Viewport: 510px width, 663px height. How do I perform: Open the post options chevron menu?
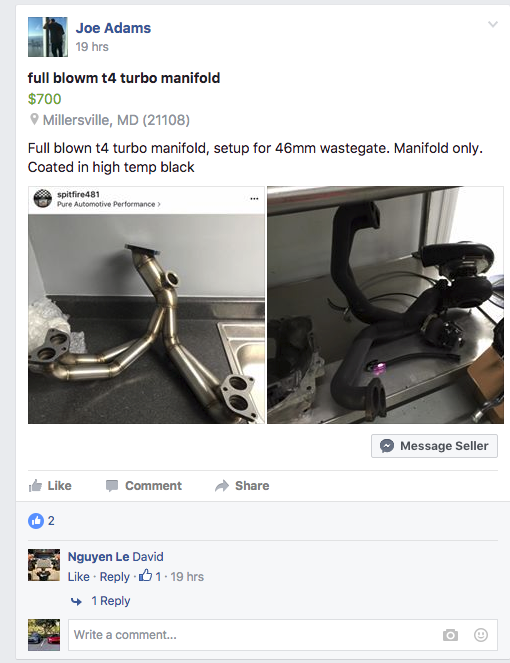click(493, 24)
